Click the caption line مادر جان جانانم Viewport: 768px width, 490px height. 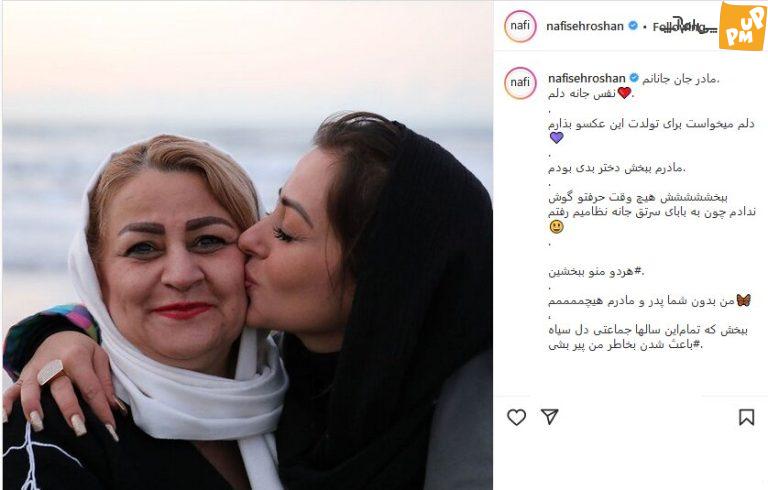[681, 78]
